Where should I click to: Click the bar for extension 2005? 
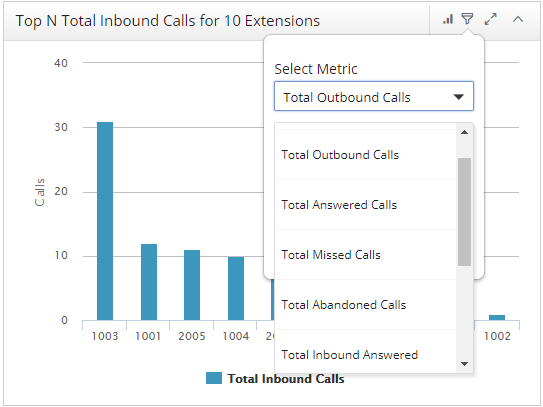tap(192, 285)
